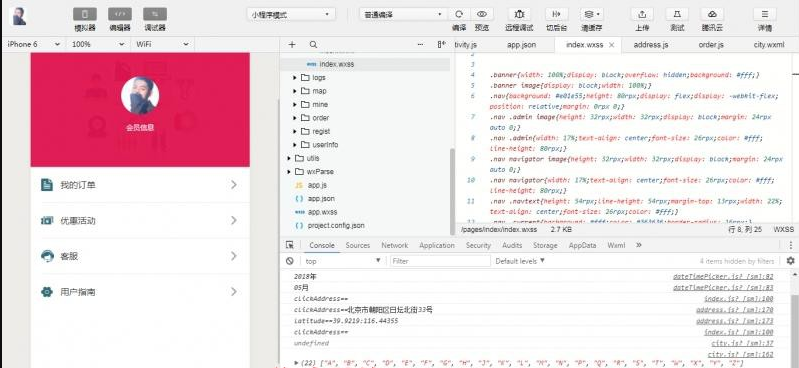Toggle the 编辑器 editor panel button

[120, 14]
